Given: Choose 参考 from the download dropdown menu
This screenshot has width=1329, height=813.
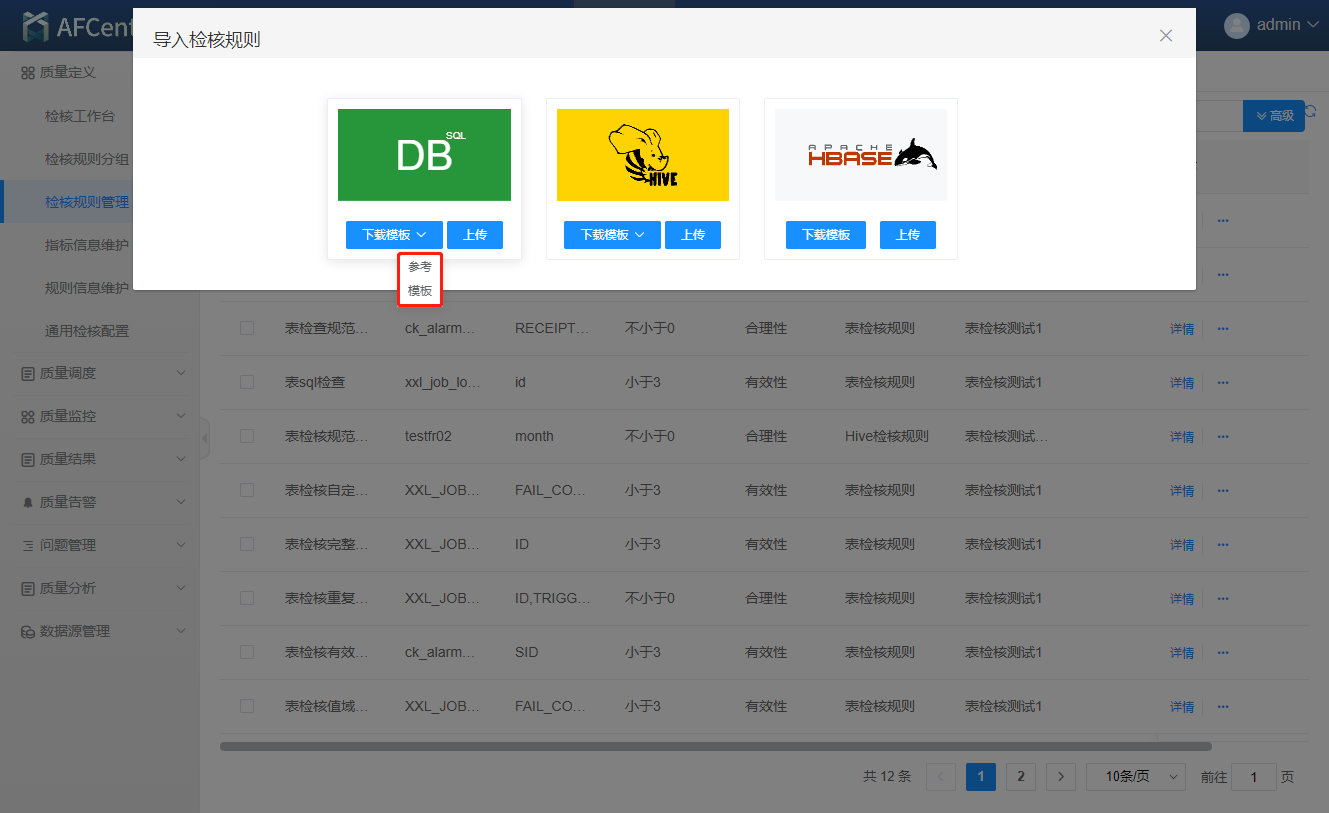Looking at the screenshot, I should (420, 267).
